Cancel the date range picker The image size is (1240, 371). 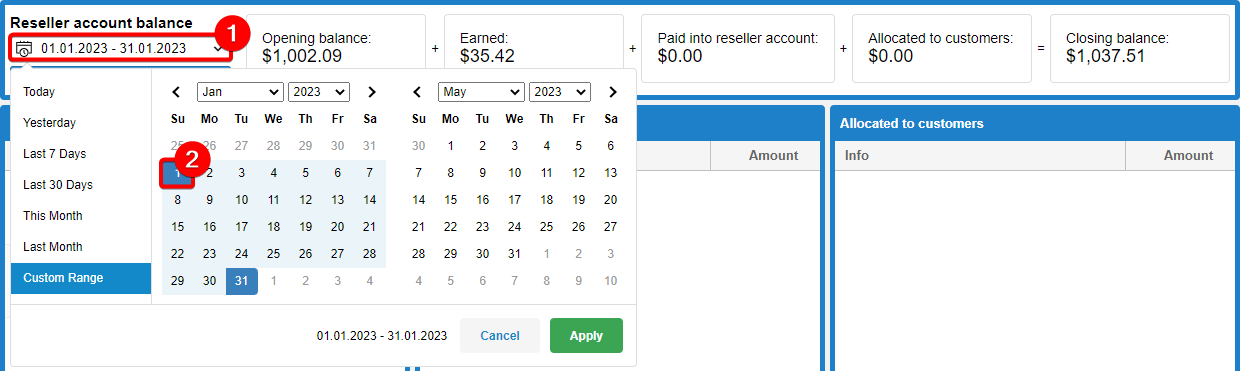[500, 336]
